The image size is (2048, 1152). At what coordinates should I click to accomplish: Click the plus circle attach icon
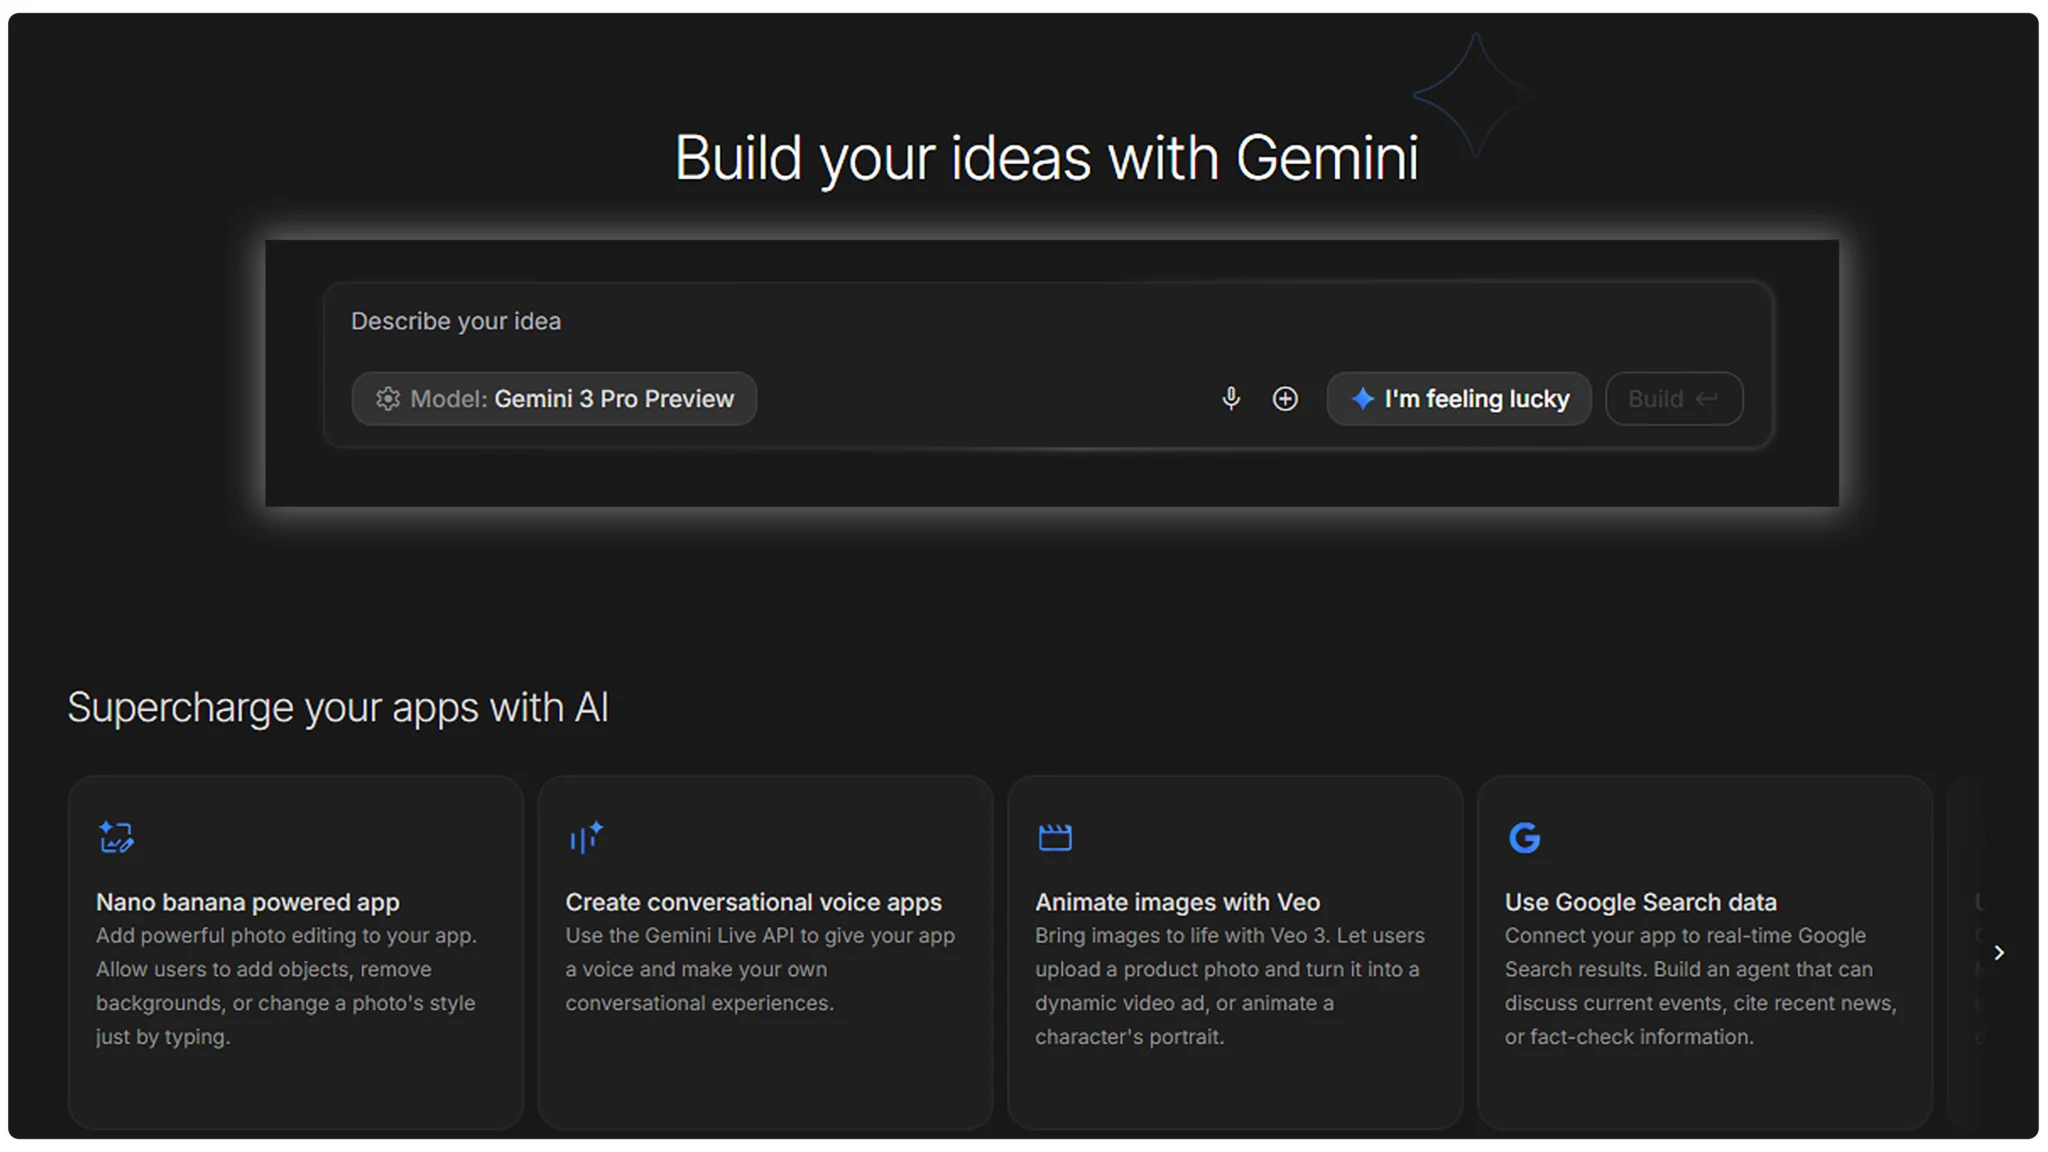pyautogui.click(x=1285, y=398)
